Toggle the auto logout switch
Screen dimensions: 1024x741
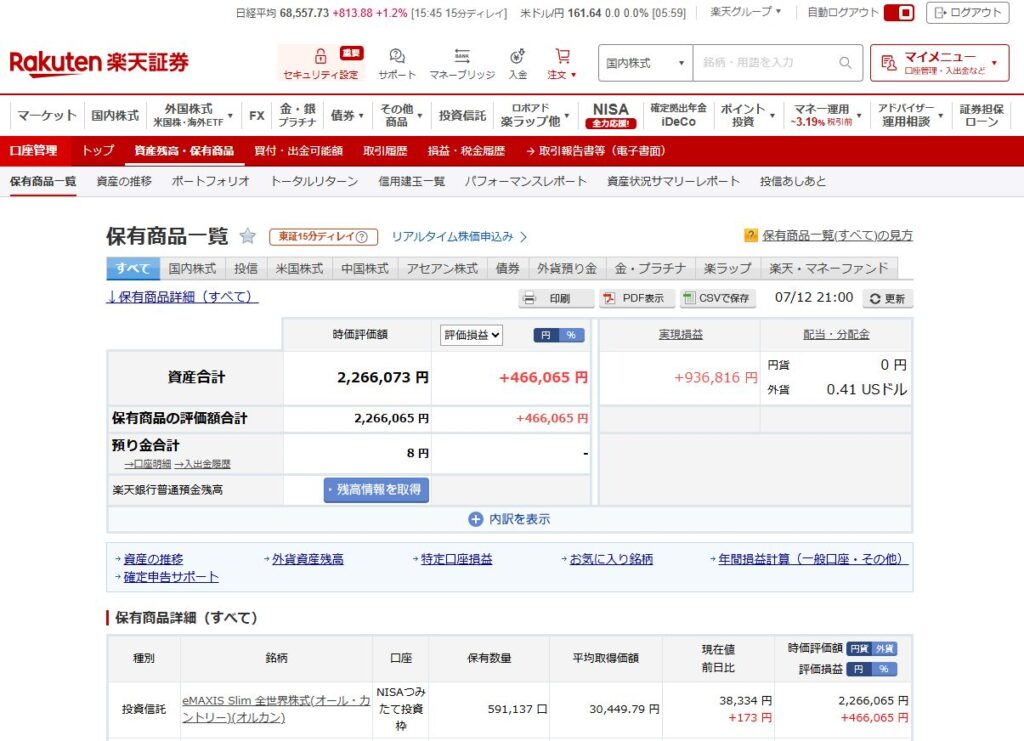tap(899, 12)
